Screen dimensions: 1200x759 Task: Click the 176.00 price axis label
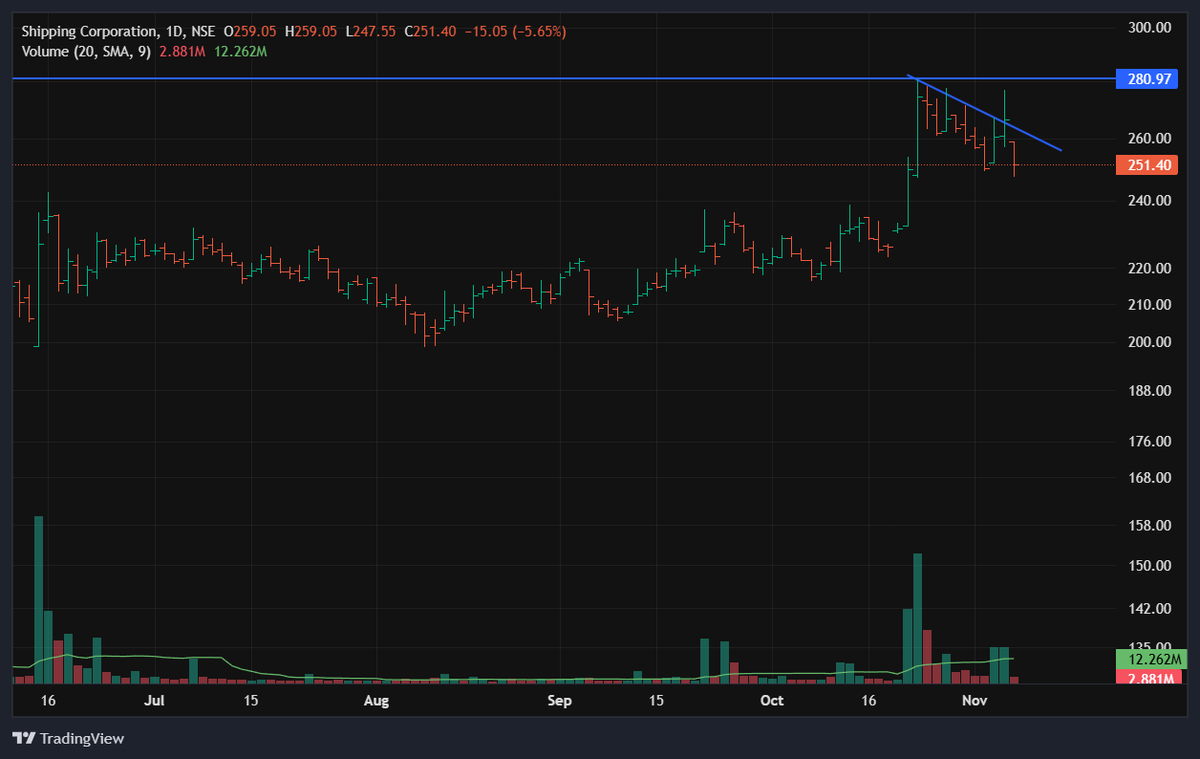point(1148,441)
